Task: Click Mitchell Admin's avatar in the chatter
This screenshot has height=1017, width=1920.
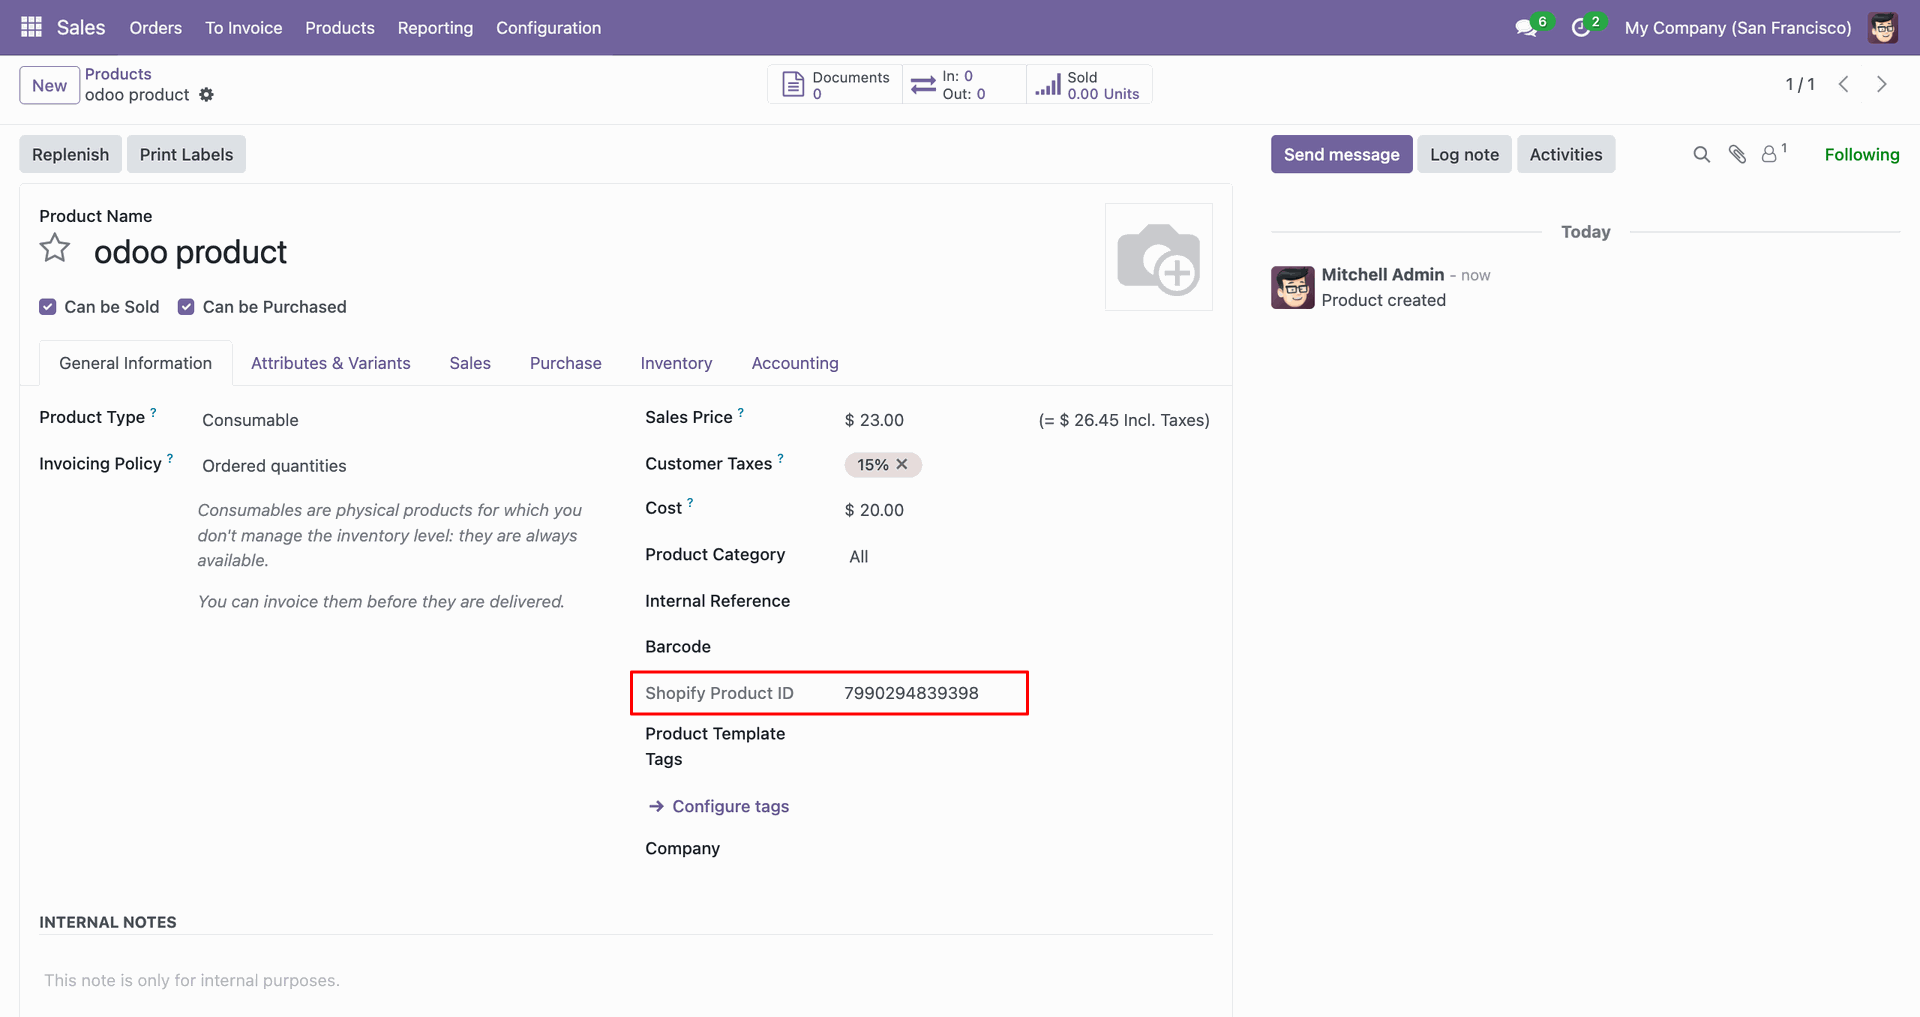Action: tap(1293, 287)
